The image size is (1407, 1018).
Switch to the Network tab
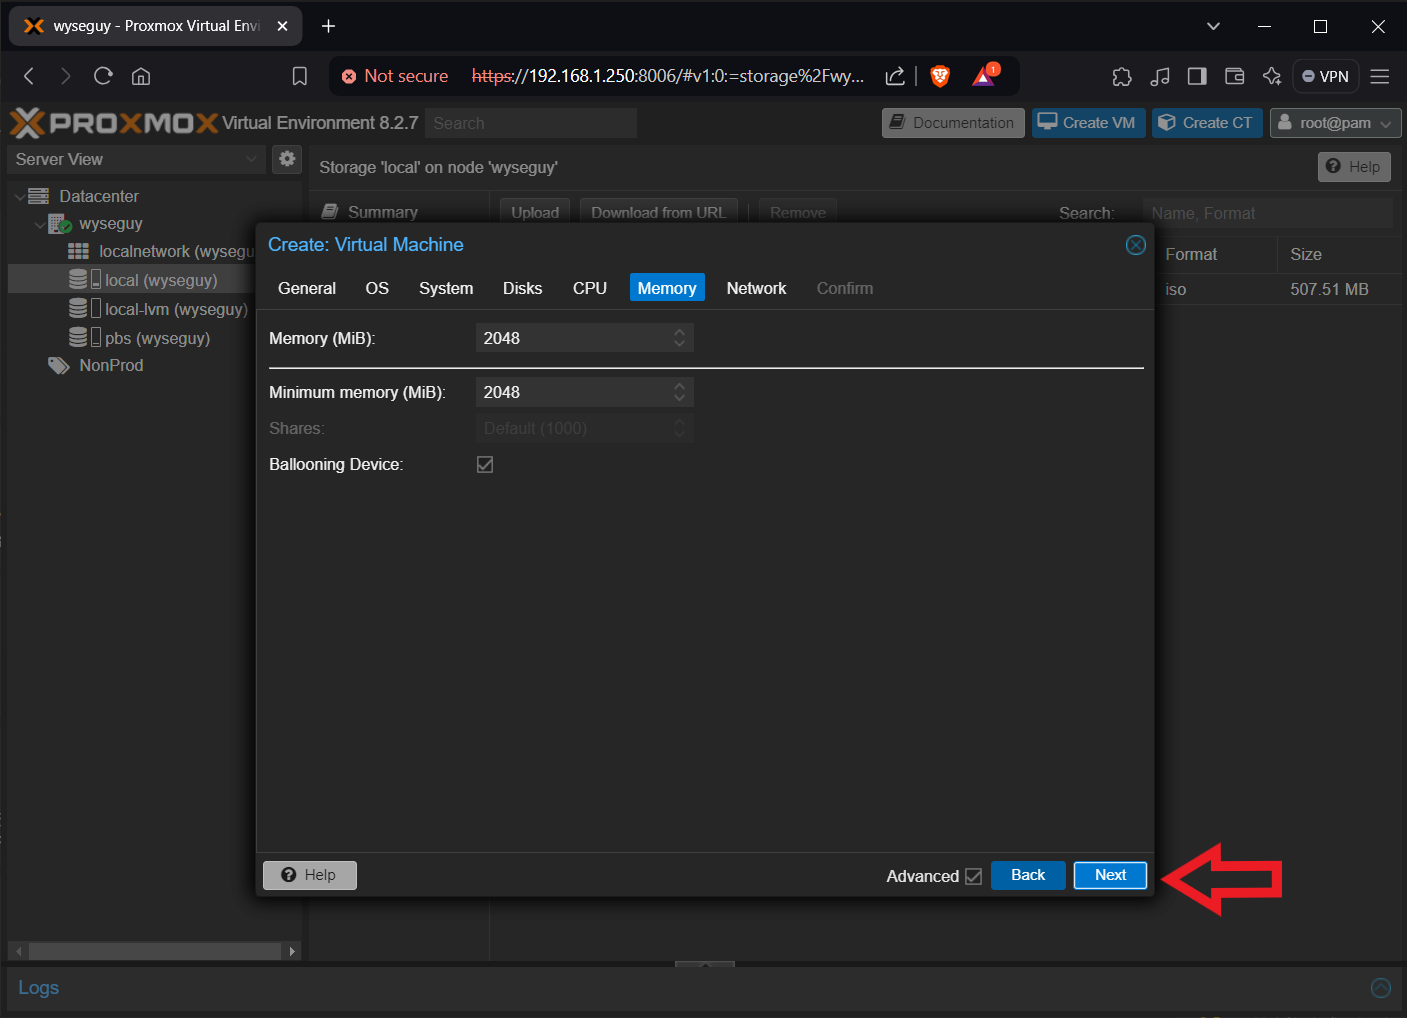point(756,288)
